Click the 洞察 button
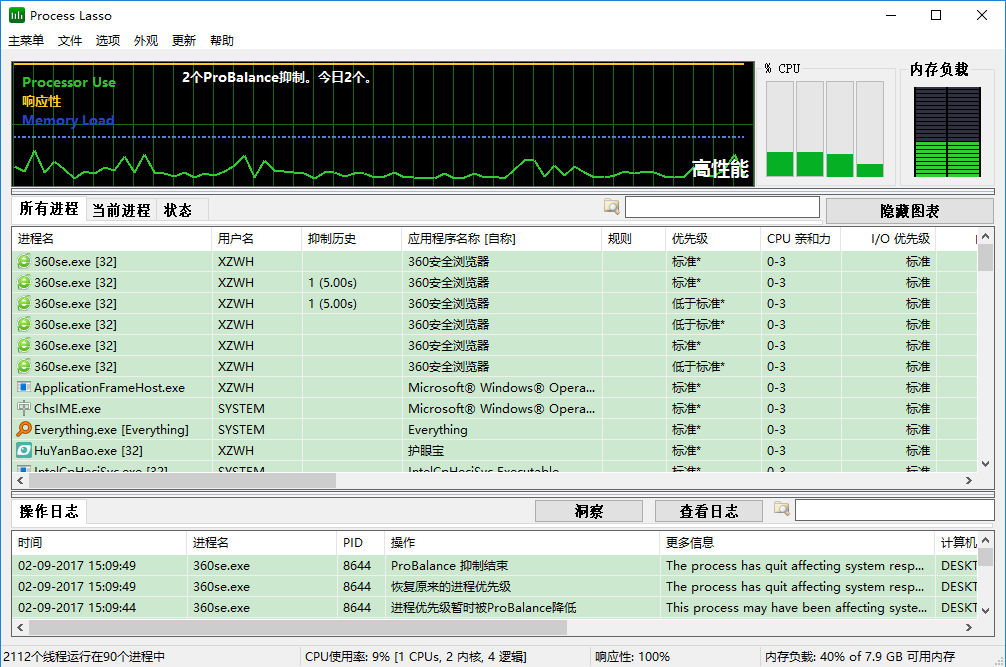 tap(588, 511)
